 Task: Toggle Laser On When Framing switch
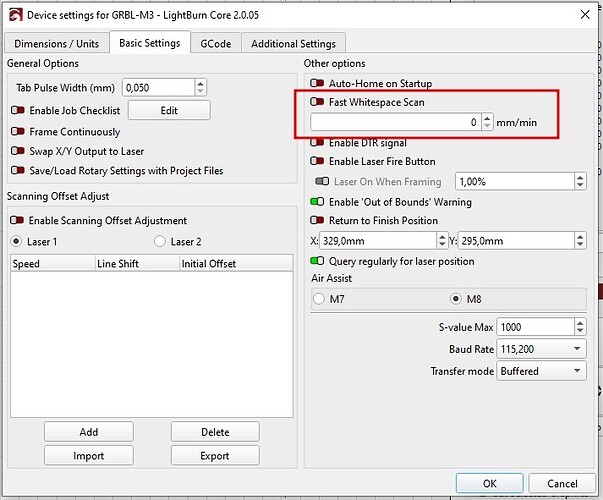pos(322,181)
